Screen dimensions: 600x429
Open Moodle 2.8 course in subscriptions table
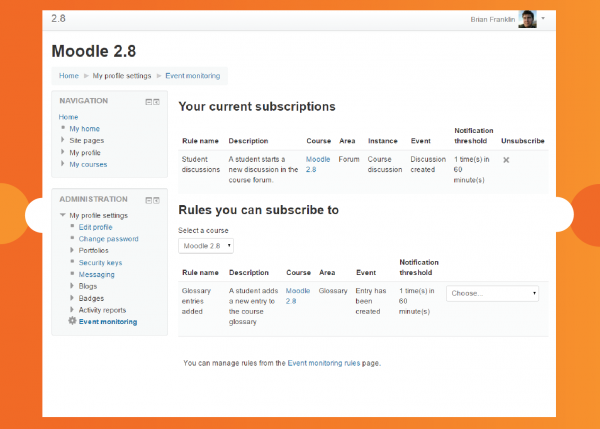318,164
